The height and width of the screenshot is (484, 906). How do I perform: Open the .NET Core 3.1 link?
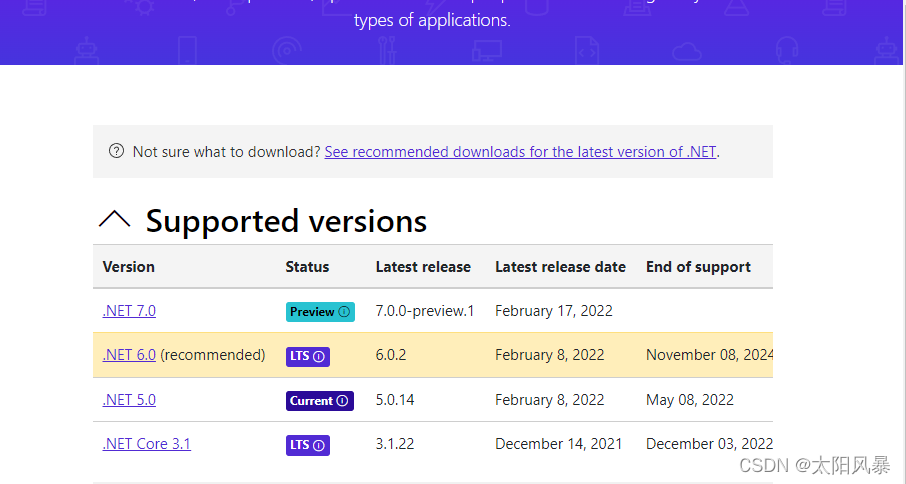pyautogui.click(x=146, y=444)
